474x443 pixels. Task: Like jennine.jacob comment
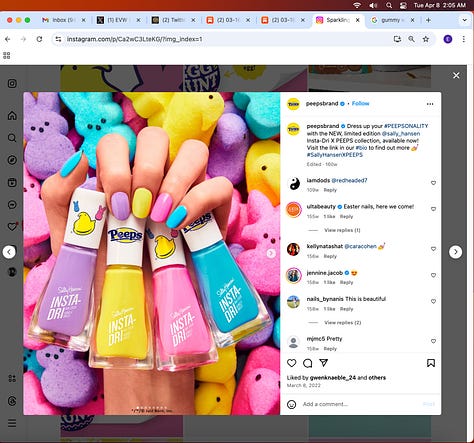pos(433,275)
